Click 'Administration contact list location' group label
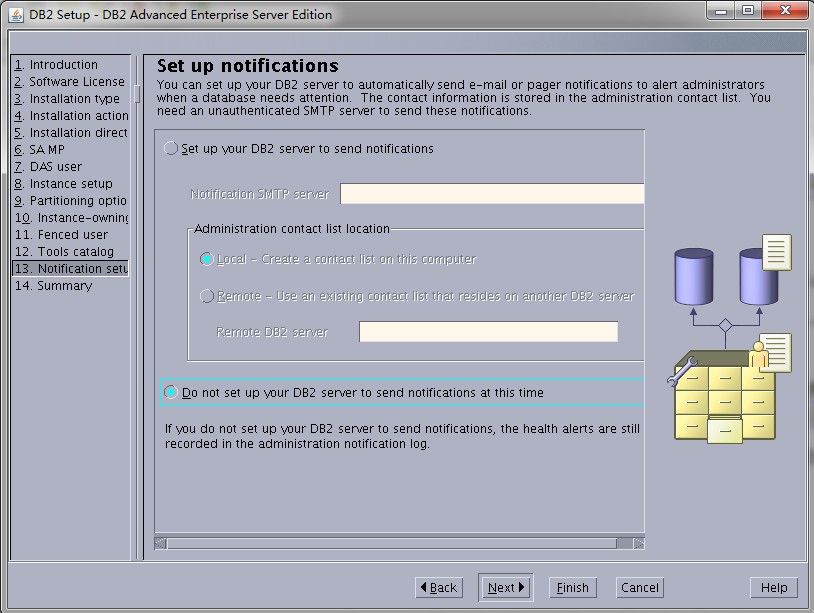814x613 pixels. tap(292, 228)
